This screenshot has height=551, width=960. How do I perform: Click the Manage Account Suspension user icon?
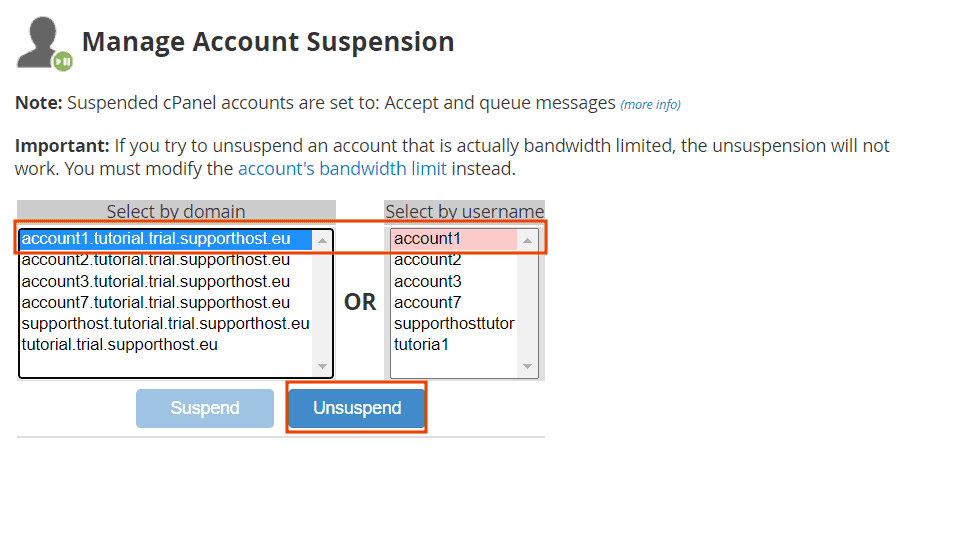click(x=44, y=43)
